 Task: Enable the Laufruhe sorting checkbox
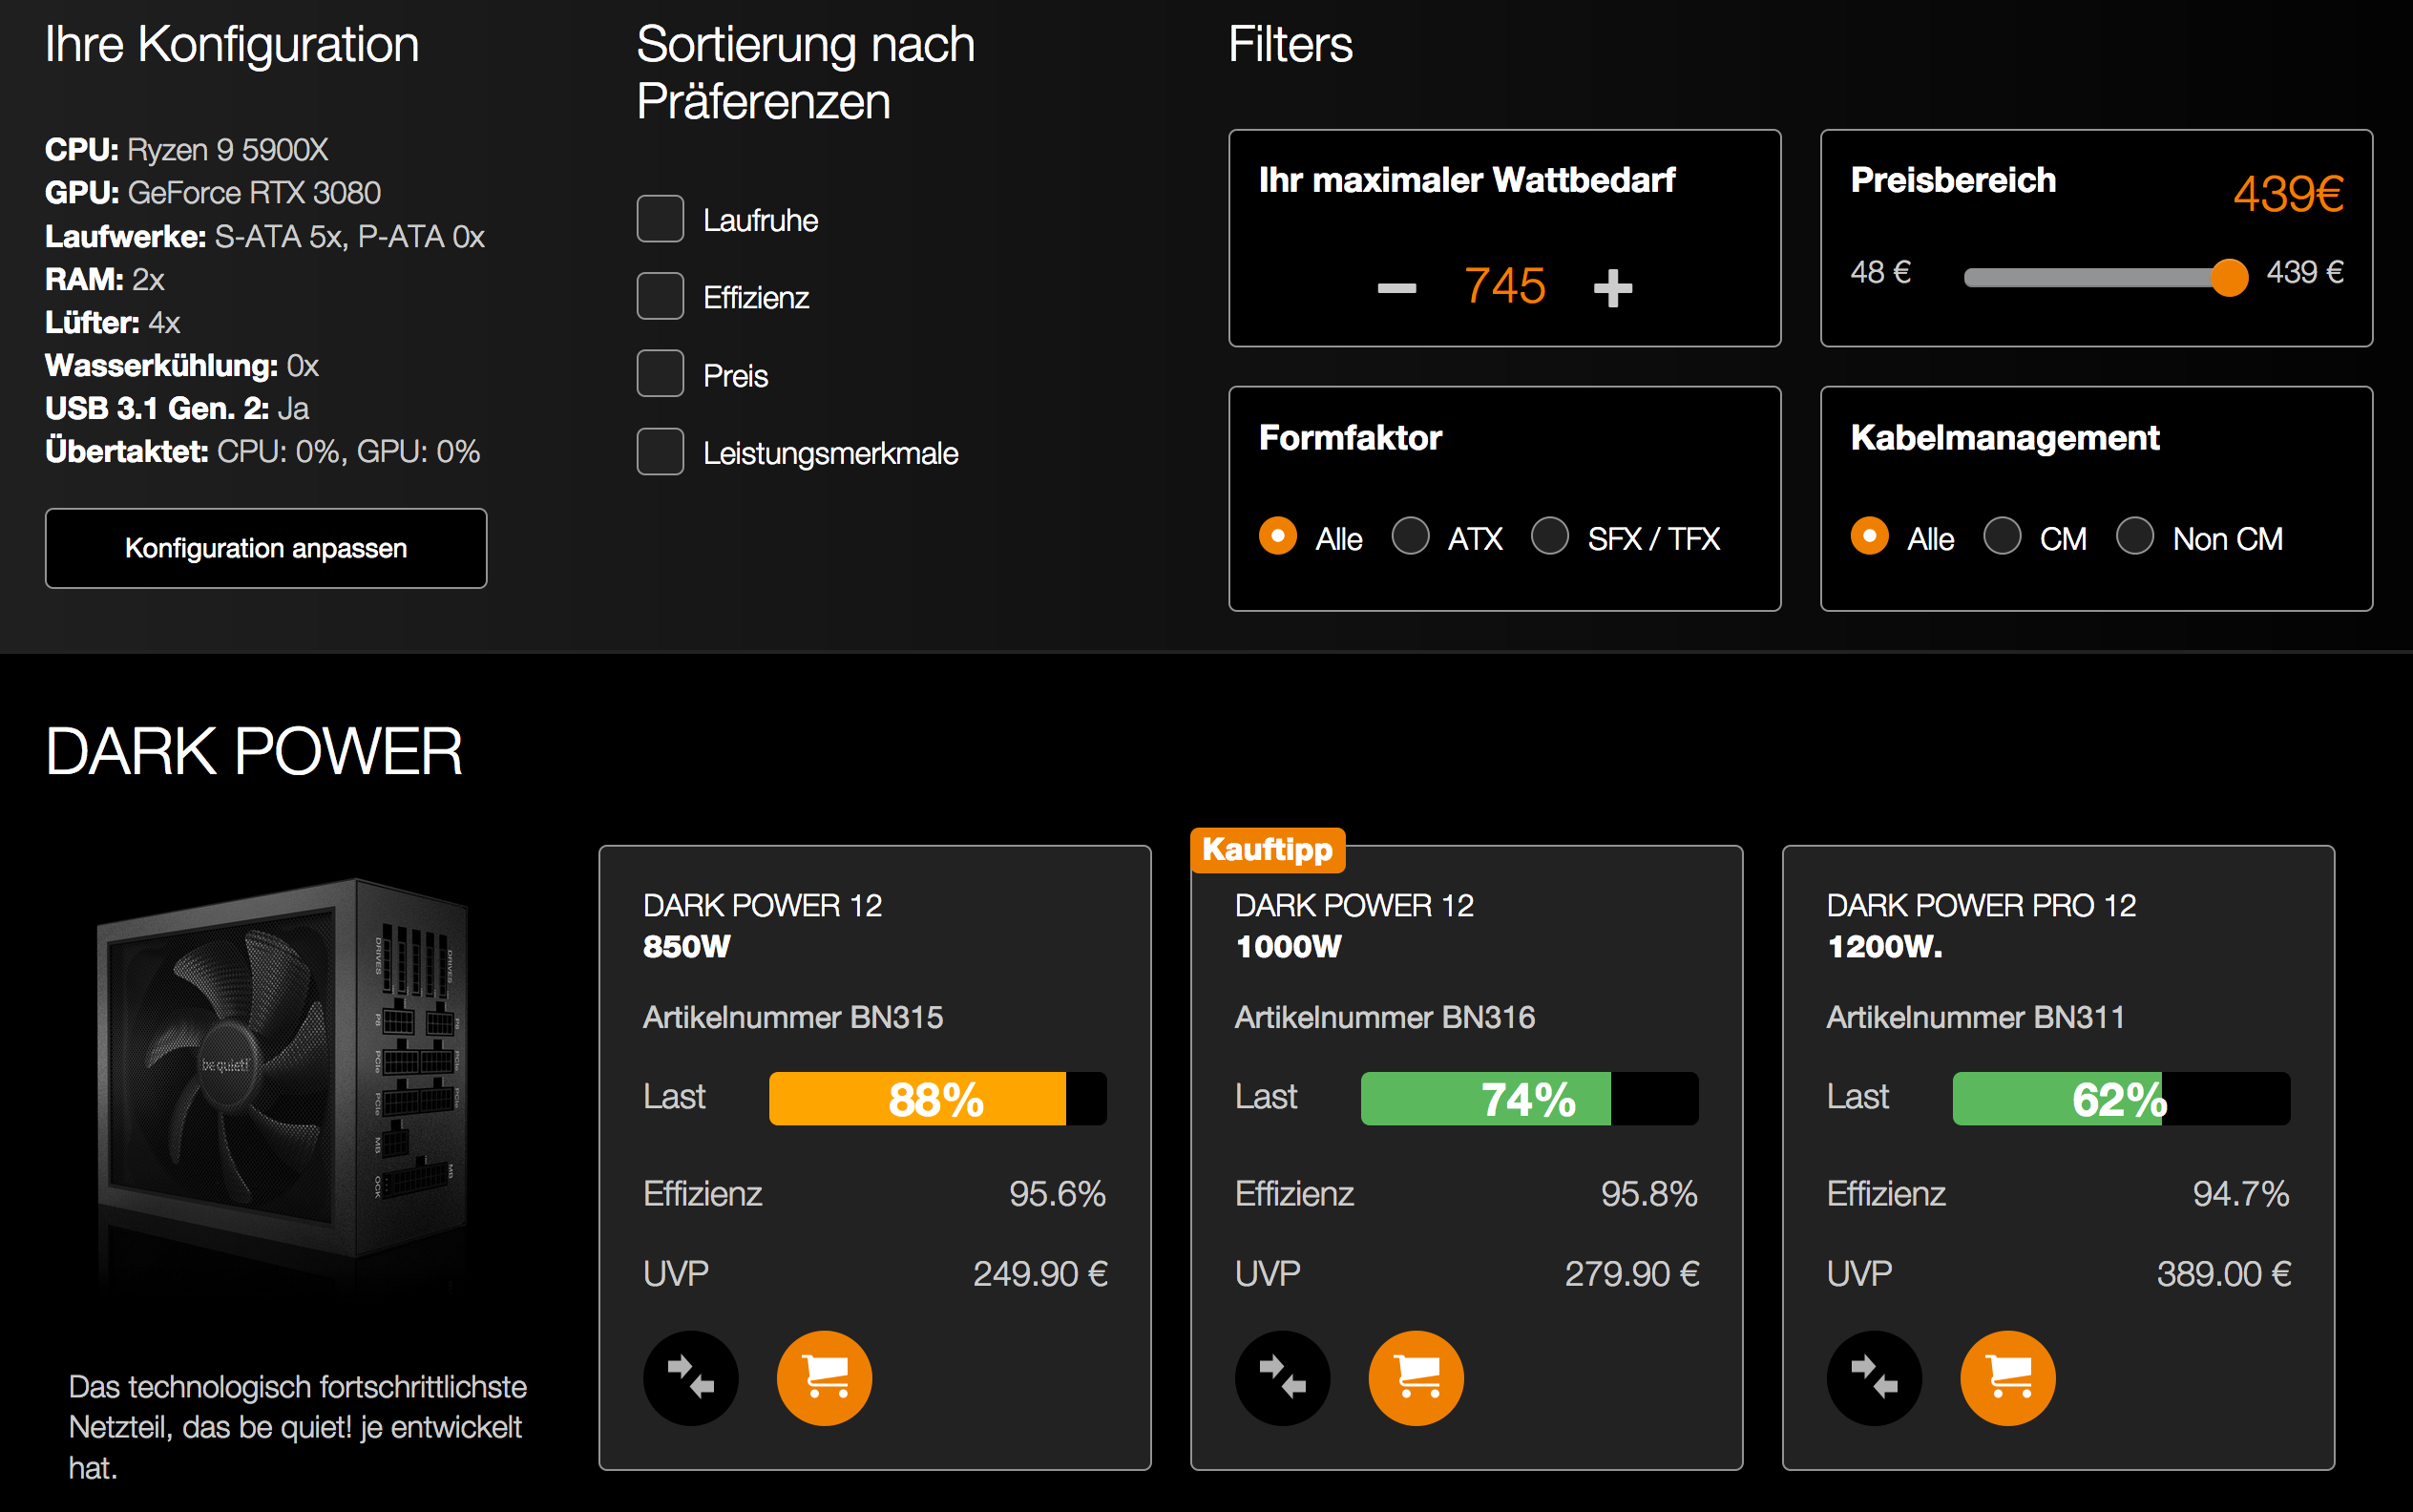point(660,219)
